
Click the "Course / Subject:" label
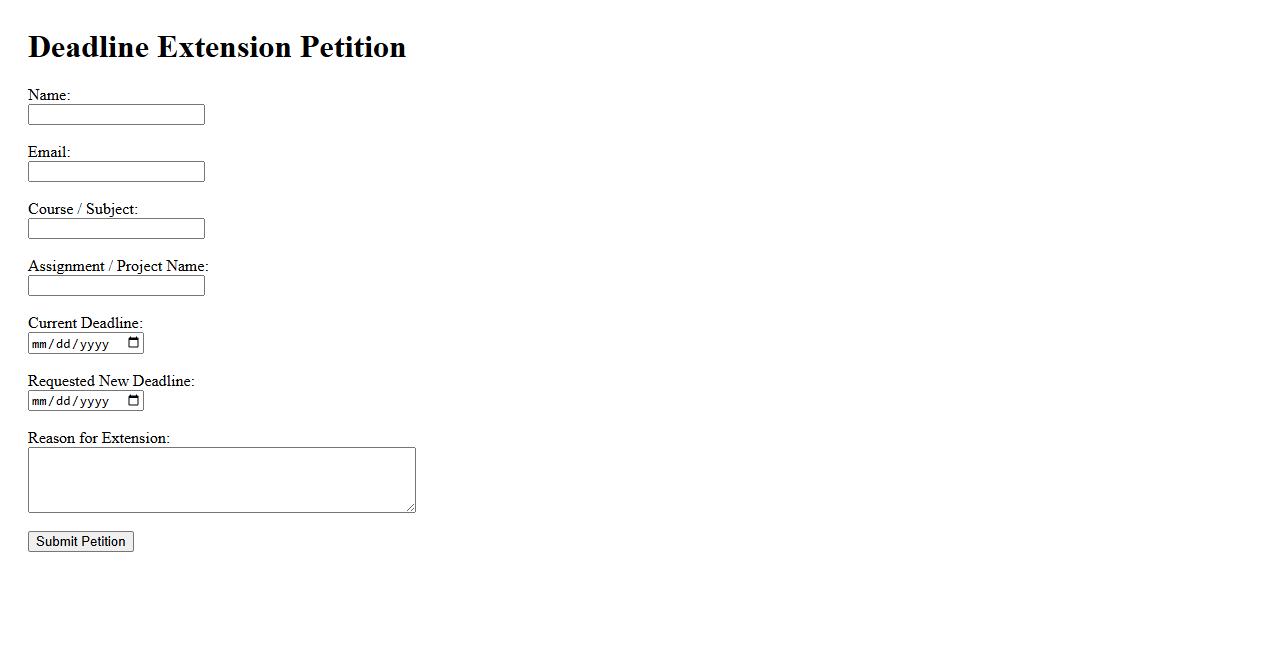pyautogui.click(x=83, y=209)
